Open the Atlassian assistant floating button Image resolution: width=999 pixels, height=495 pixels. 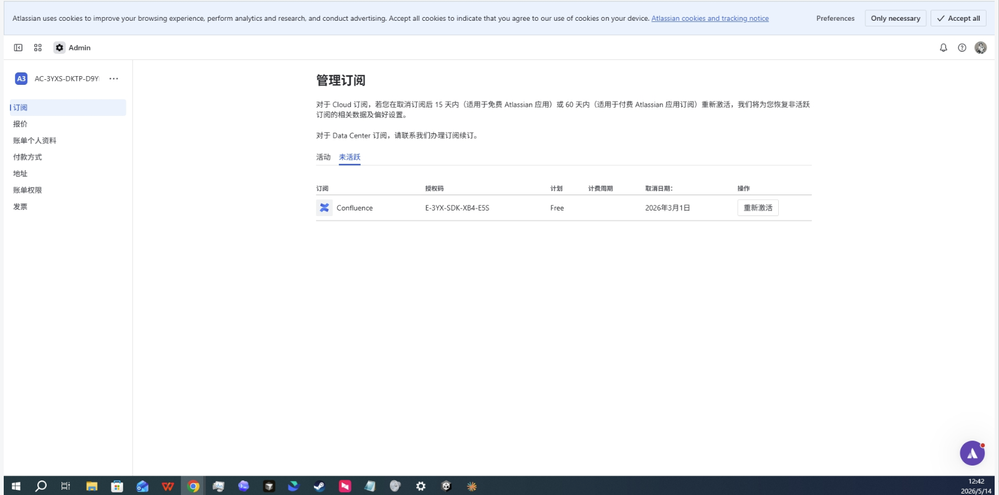click(972, 452)
